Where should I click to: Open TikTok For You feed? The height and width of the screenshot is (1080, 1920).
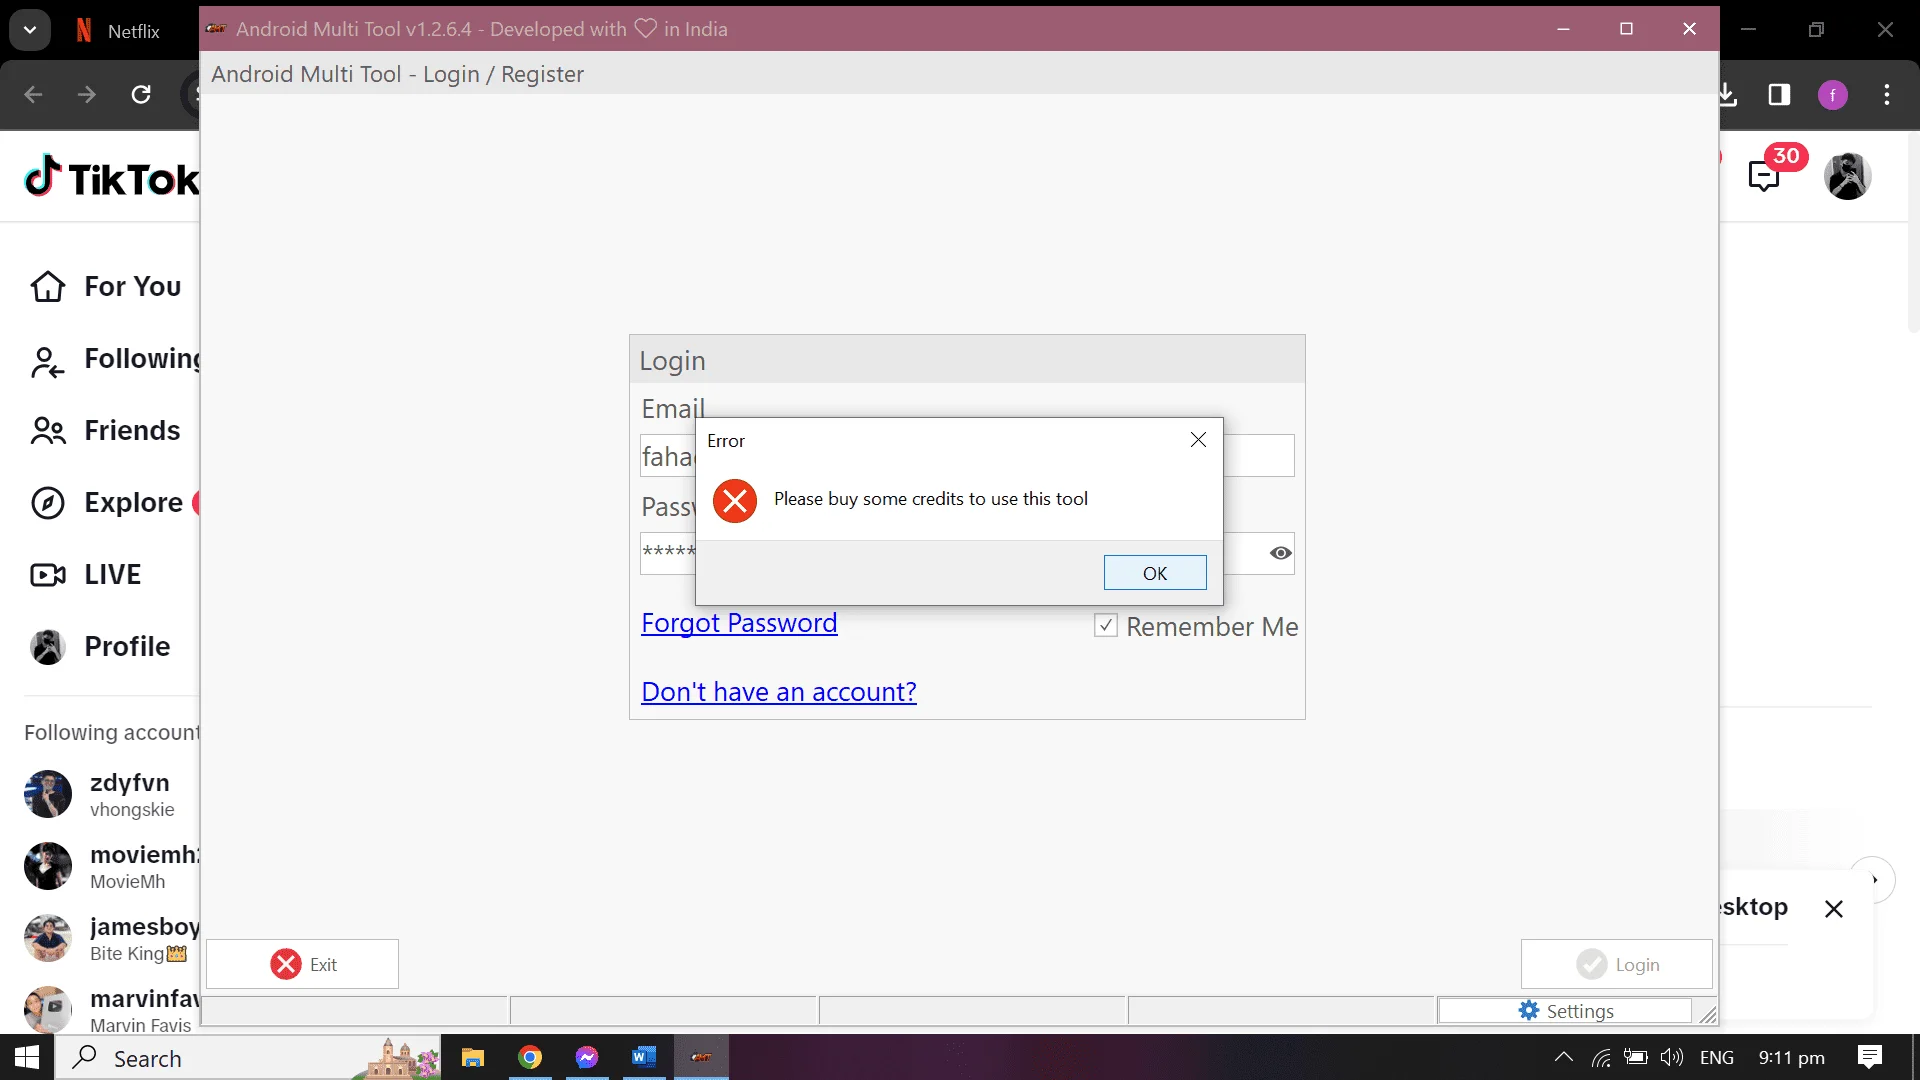pos(106,287)
